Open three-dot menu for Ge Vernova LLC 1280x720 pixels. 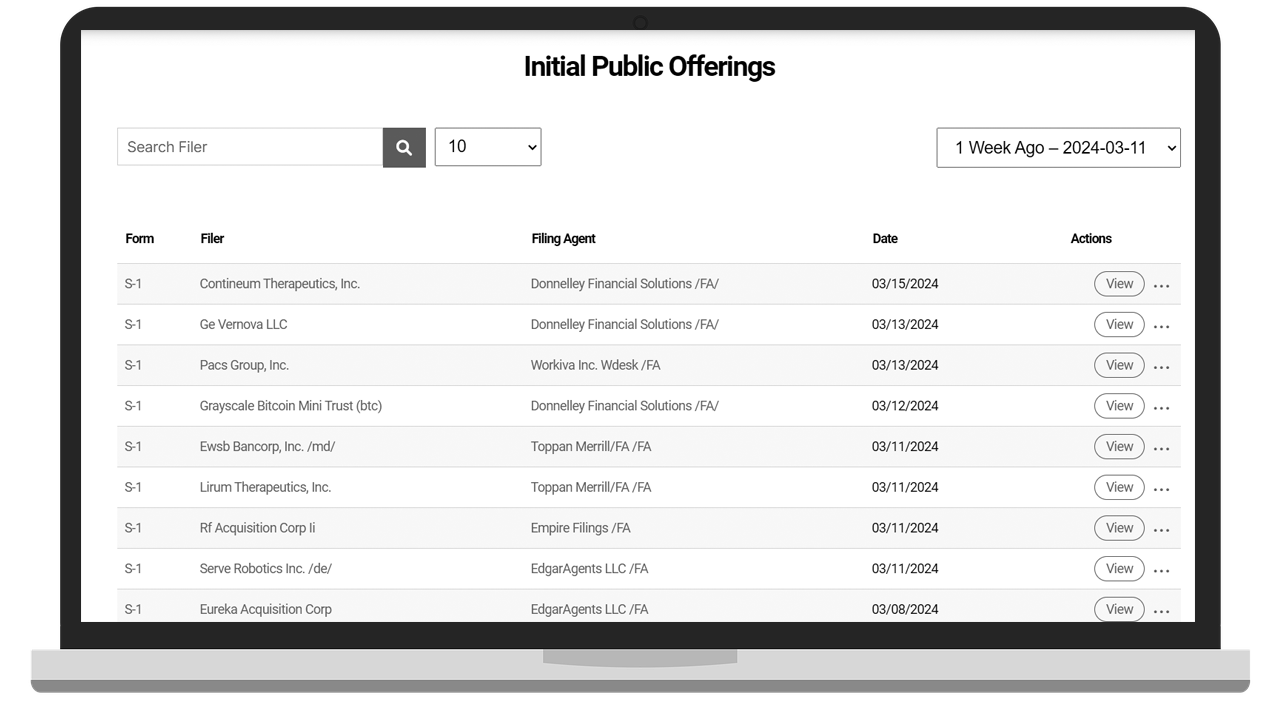[x=1161, y=326]
